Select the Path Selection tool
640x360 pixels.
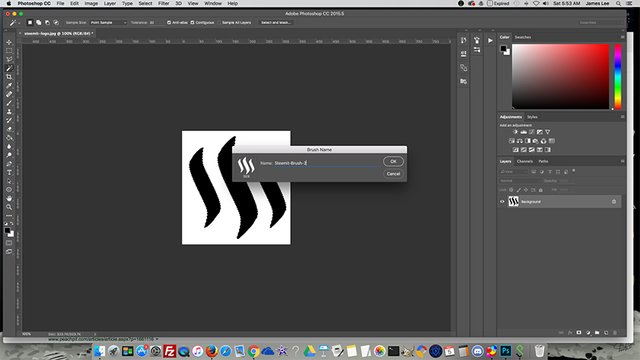(9, 181)
